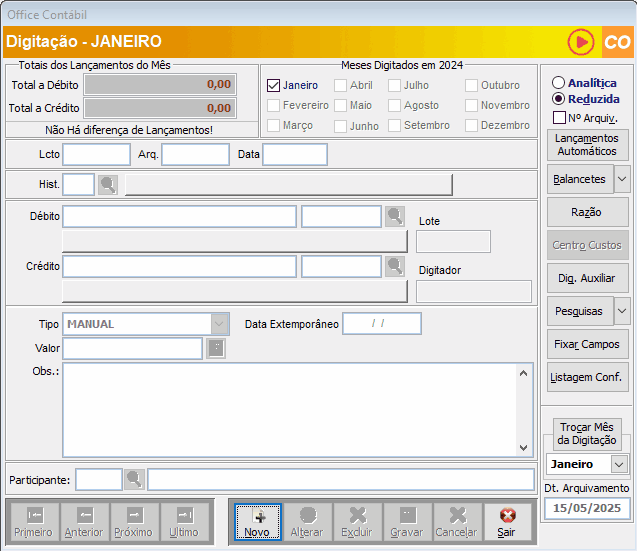637x551 pixels.
Task: Click the lookup icon next to Crédito
Action: pyautogui.click(x=395, y=265)
